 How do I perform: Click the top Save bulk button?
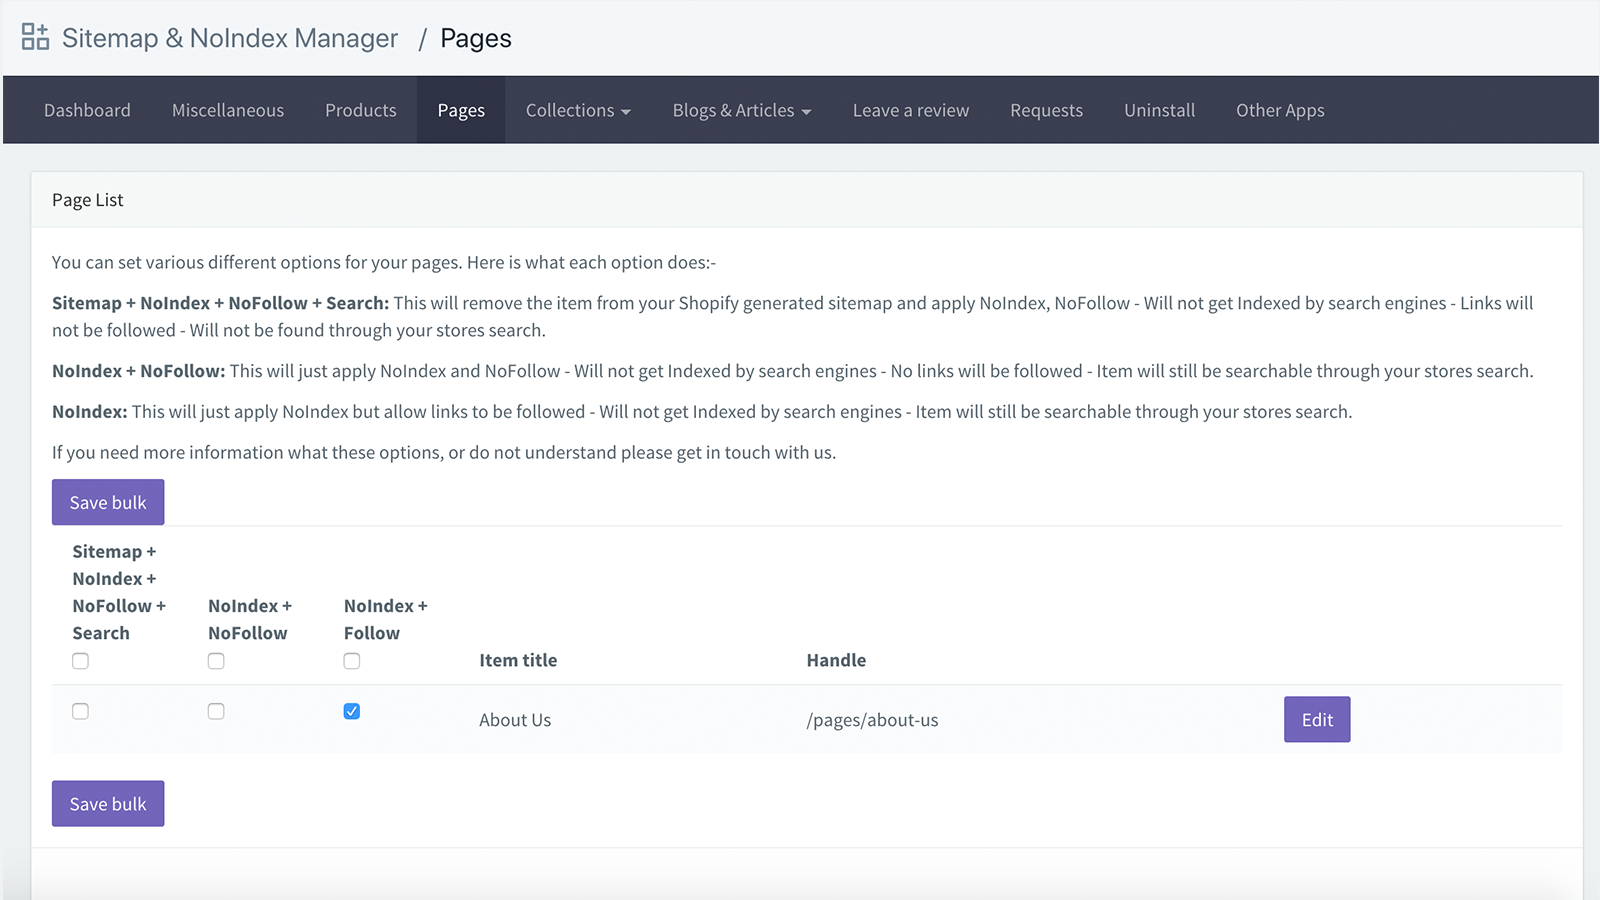[x=107, y=502]
